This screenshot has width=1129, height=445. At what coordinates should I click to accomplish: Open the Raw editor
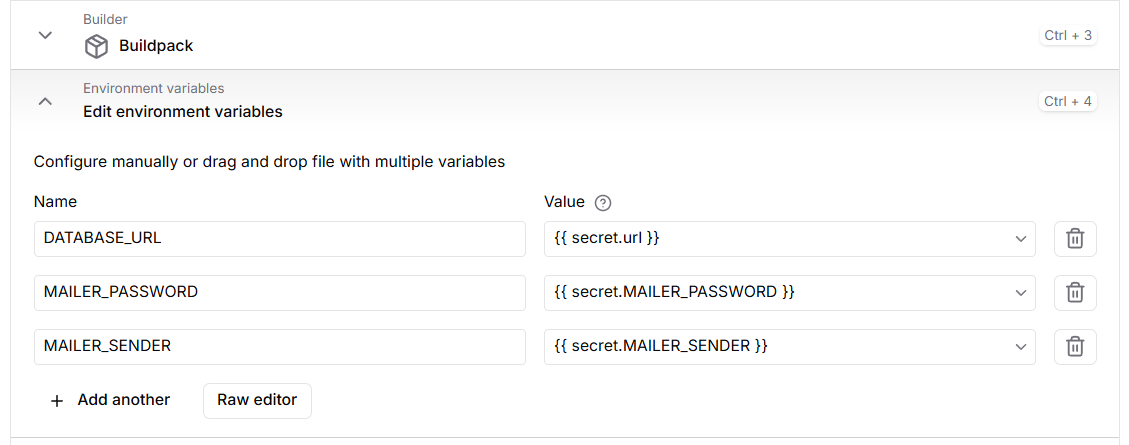tap(257, 400)
